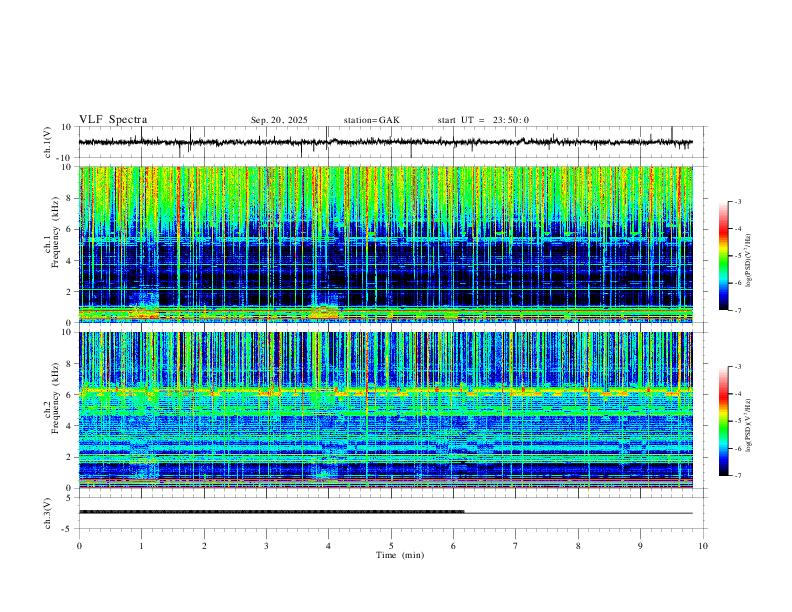This screenshot has width=792, height=612.
Task: Click the time axis tick label '0'
Action: click(79, 546)
